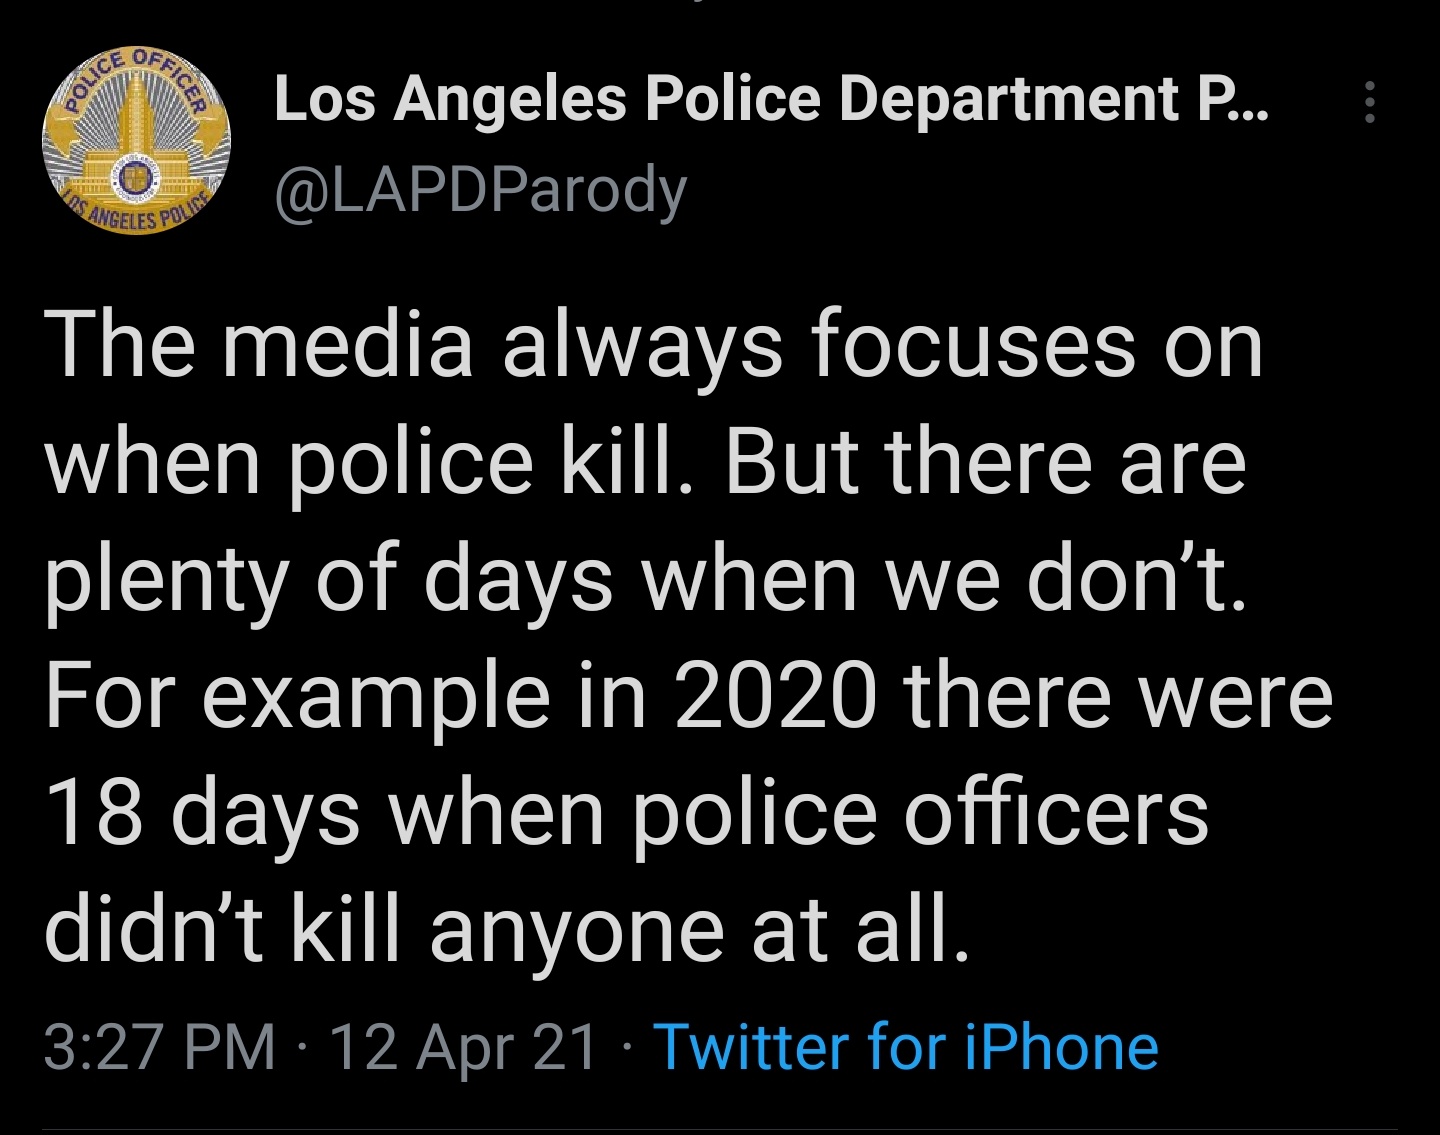Click the word 'Twitter' in the source label
This screenshot has width=1440, height=1135.
(x=751, y=1047)
